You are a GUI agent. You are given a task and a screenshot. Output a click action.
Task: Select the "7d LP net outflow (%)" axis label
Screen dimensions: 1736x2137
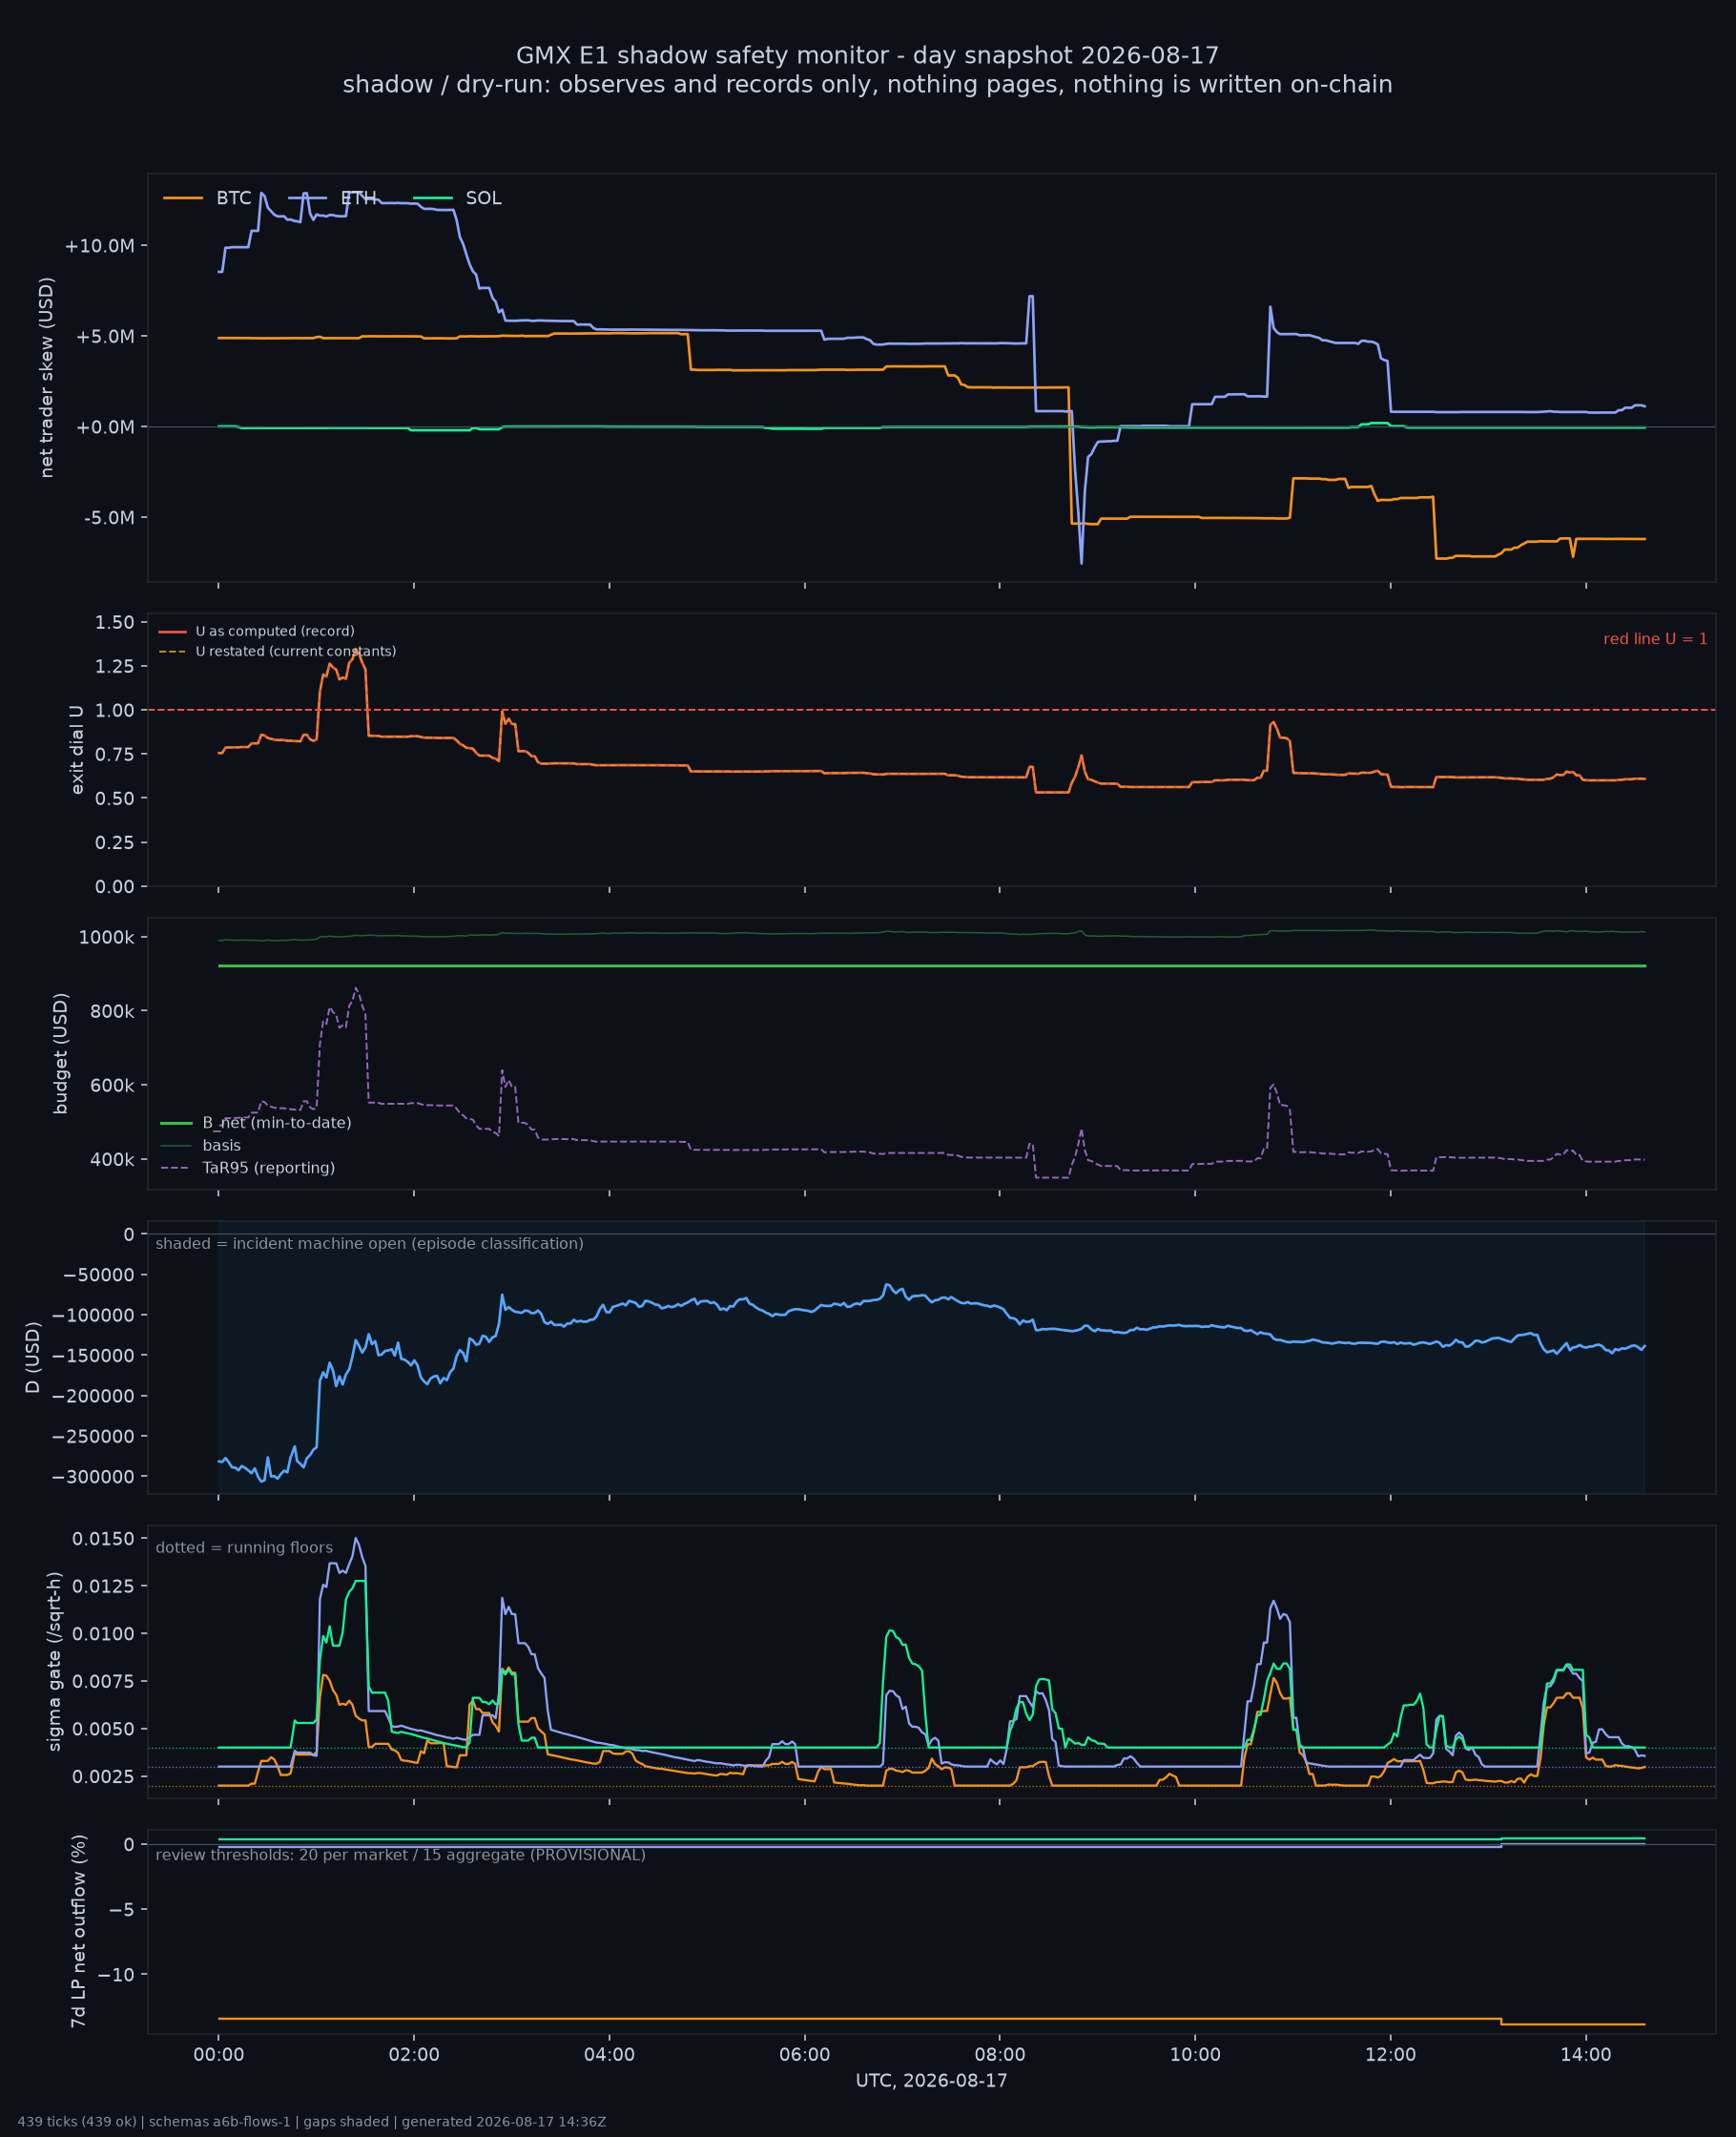pyautogui.click(x=78, y=1932)
